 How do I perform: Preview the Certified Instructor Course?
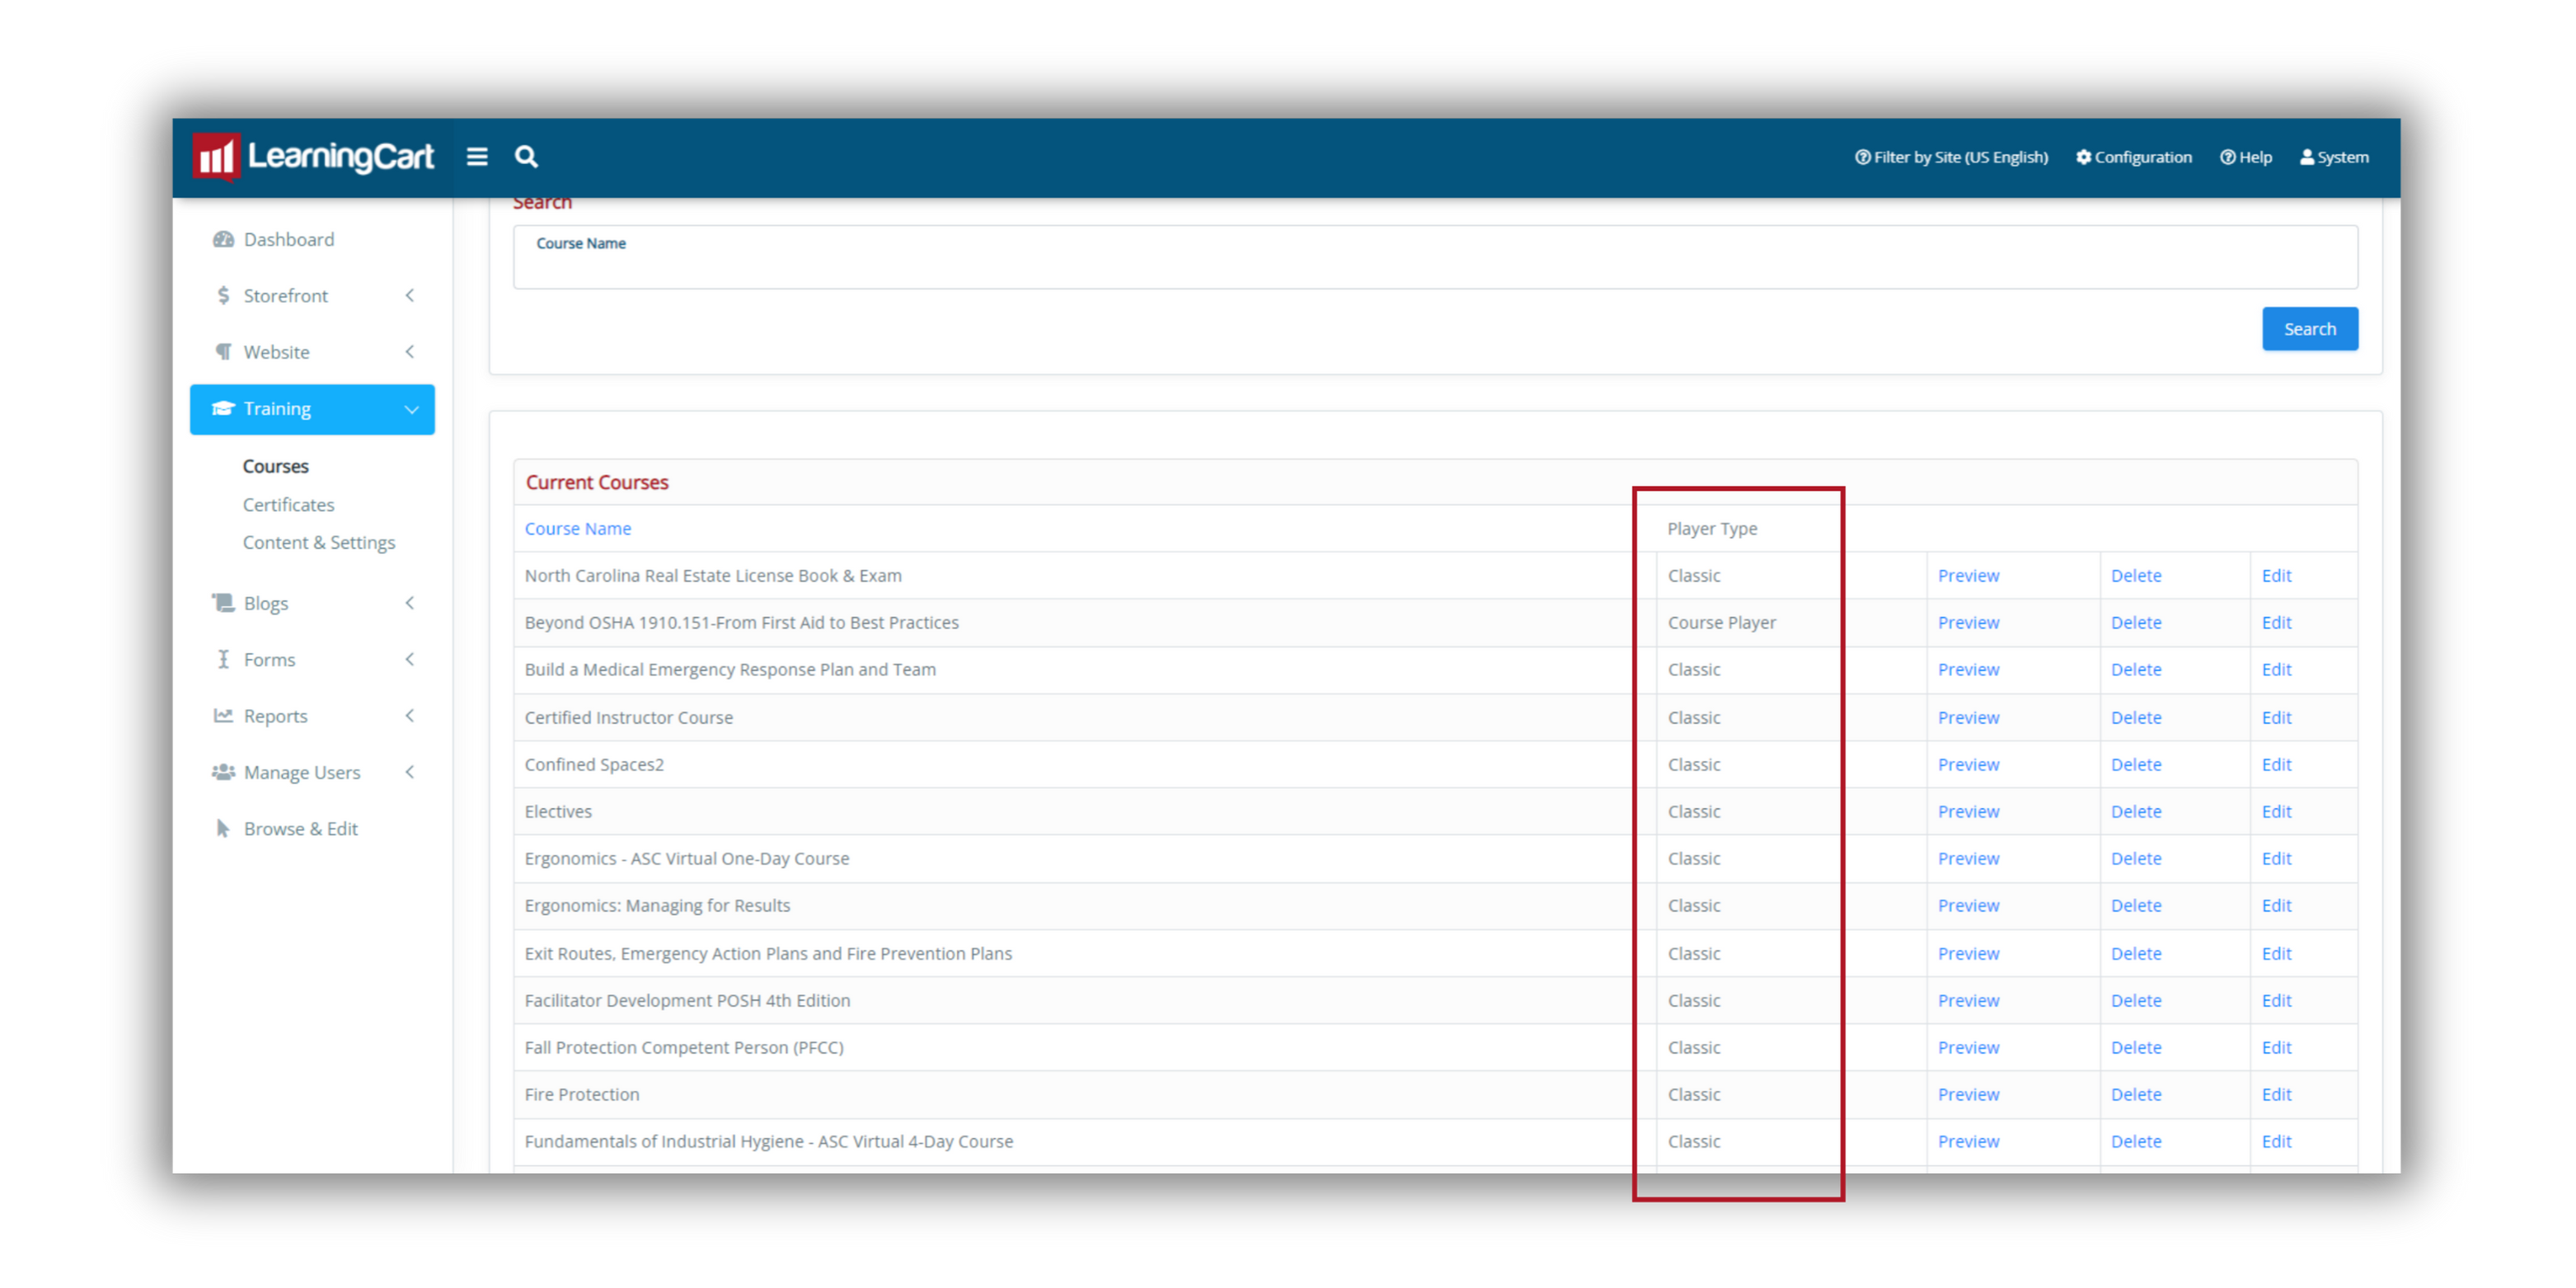pos(1968,718)
